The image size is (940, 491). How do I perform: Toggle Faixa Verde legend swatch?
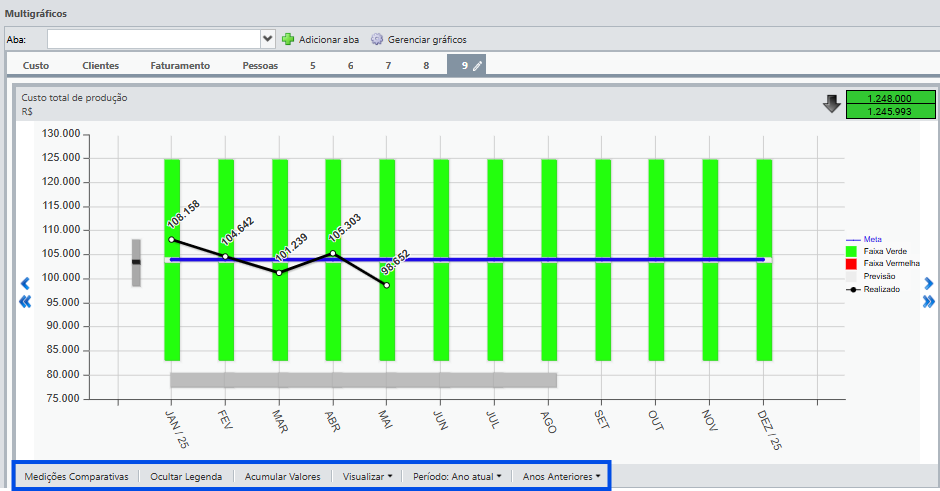851,251
